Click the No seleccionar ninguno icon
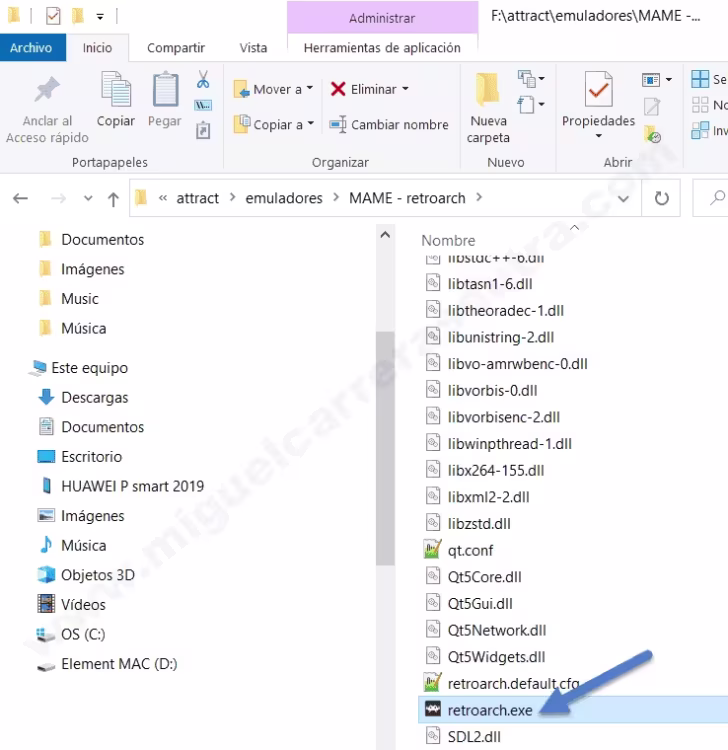The image size is (728, 750). tap(700, 105)
